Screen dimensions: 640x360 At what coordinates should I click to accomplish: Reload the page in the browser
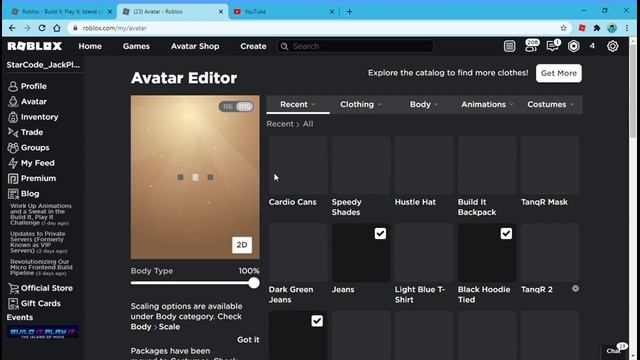click(42, 28)
